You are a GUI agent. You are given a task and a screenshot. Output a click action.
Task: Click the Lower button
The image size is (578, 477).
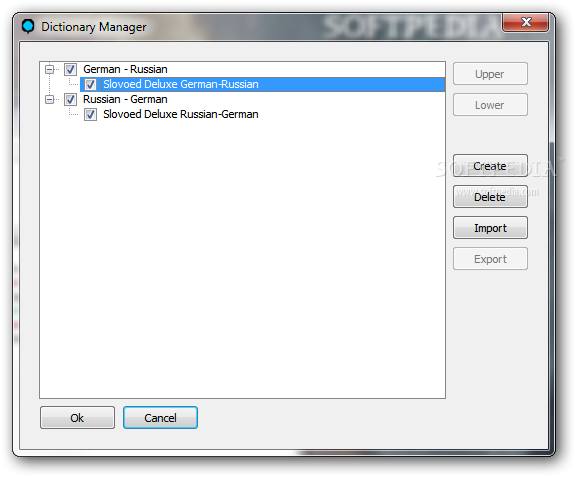point(490,105)
